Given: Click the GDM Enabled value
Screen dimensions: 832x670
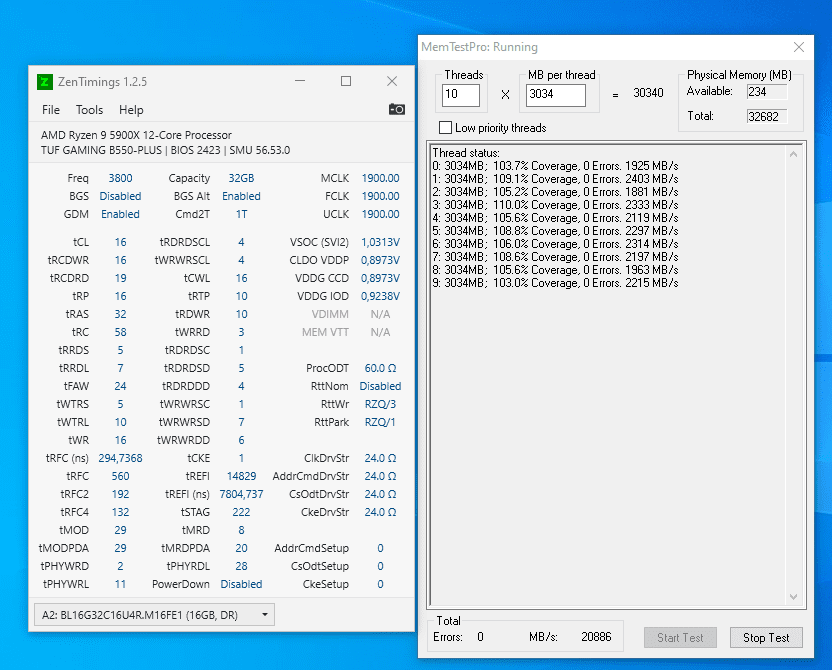Looking at the screenshot, I should coord(120,214).
